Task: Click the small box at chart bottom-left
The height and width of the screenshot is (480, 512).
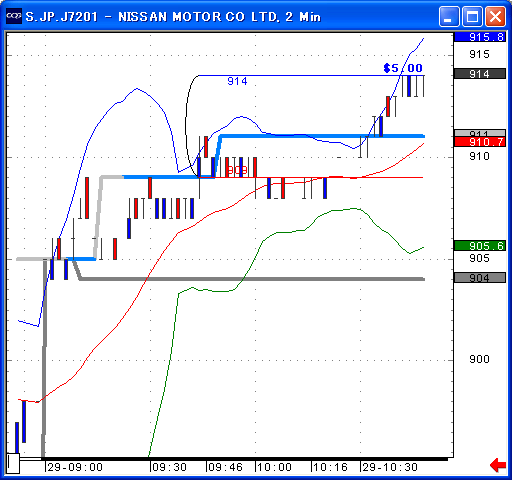Action: pyautogui.click(x=13, y=463)
